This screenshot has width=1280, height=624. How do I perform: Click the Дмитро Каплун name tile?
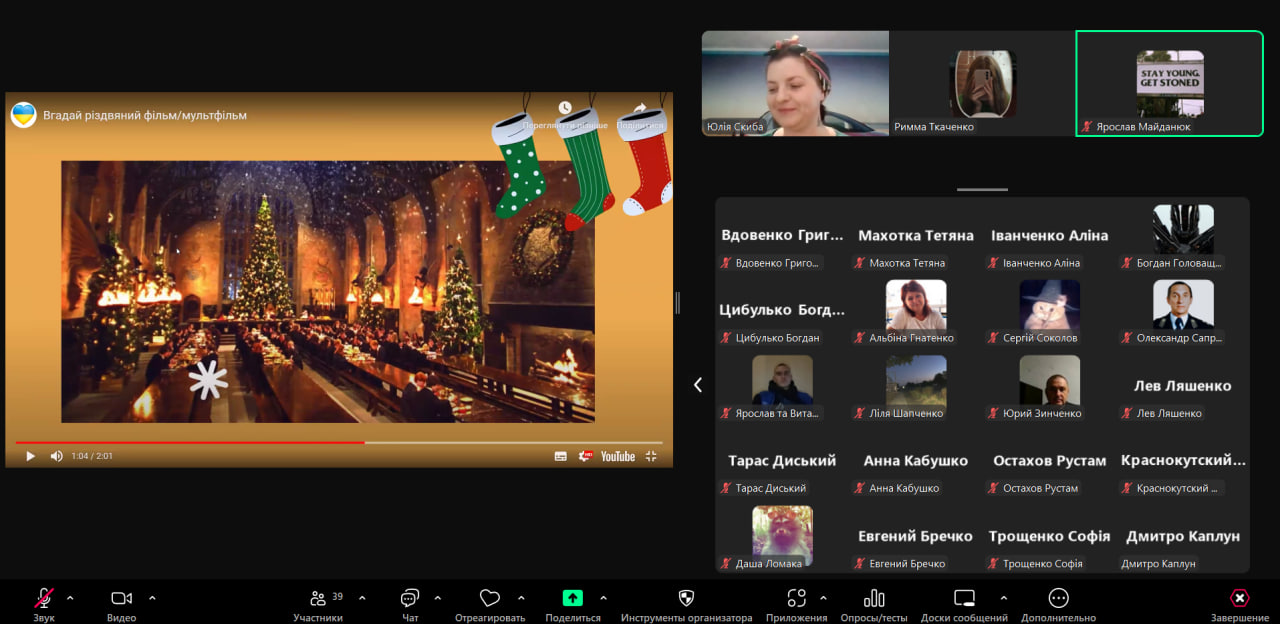tap(1183, 536)
